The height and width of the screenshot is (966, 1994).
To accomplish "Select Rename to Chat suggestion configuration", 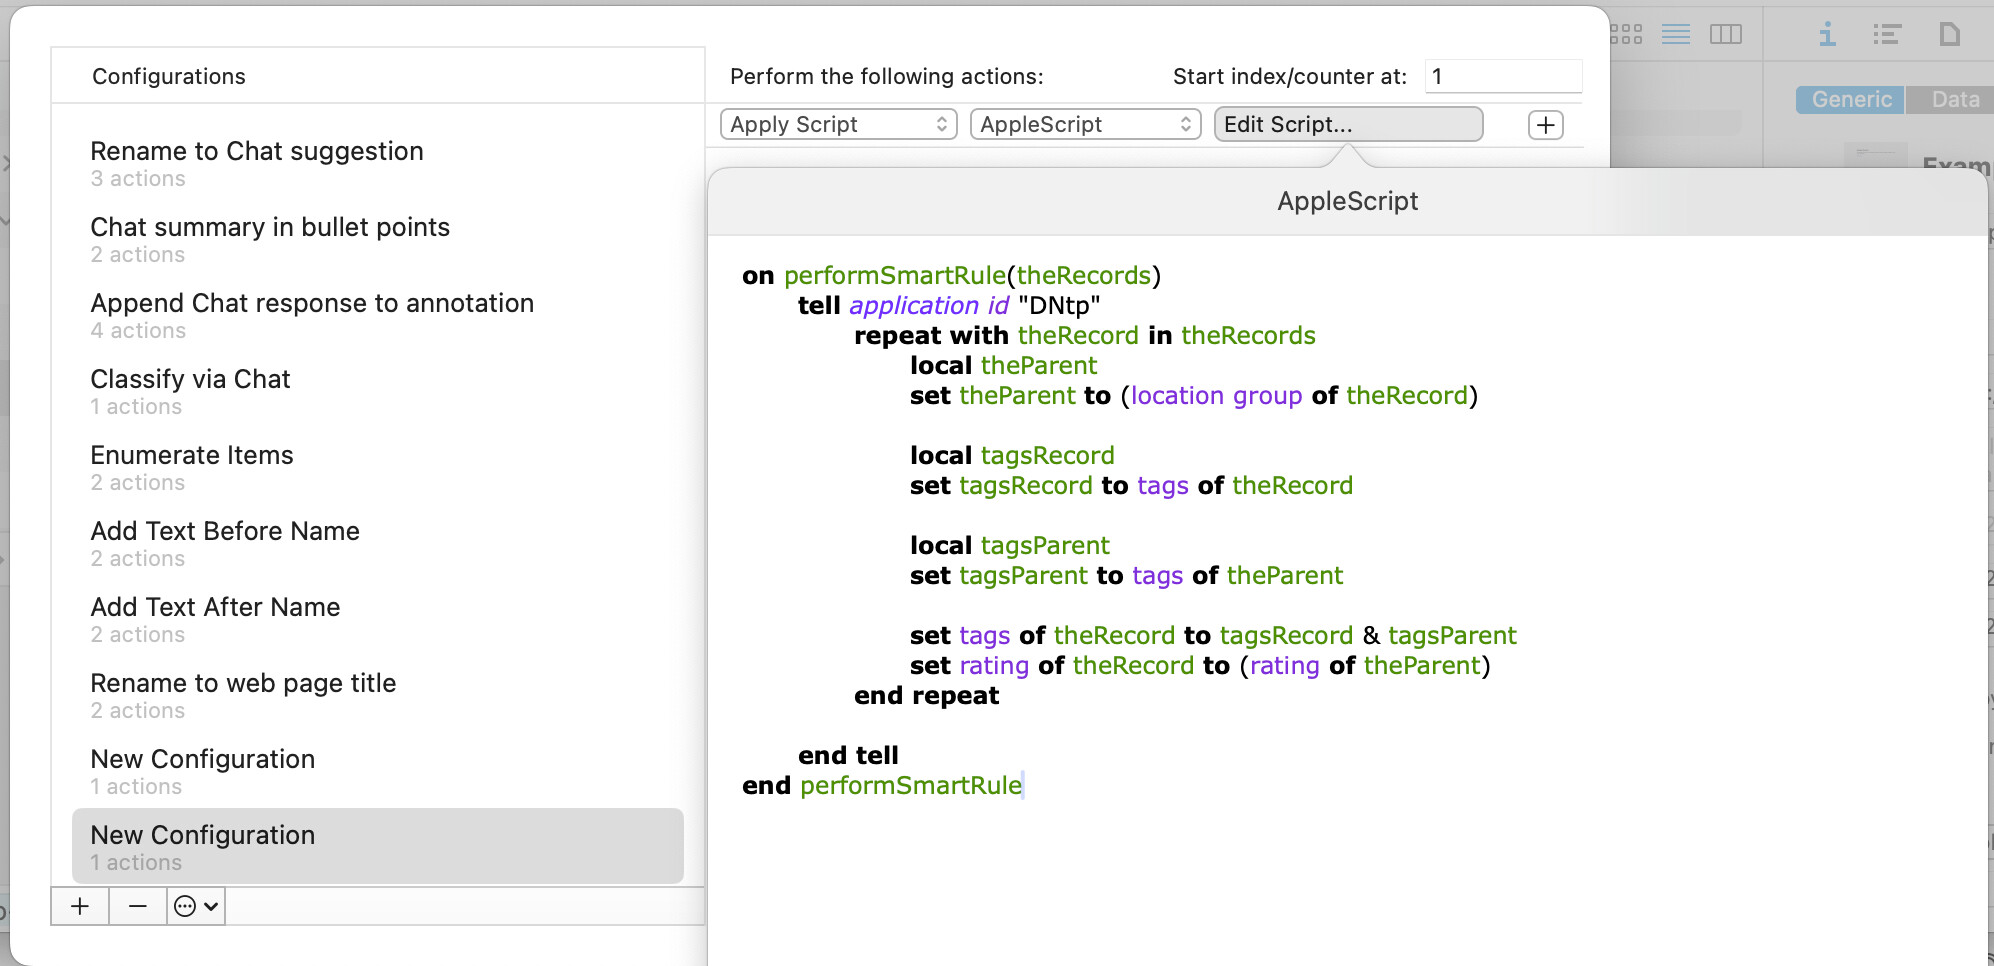I will click(x=257, y=162).
